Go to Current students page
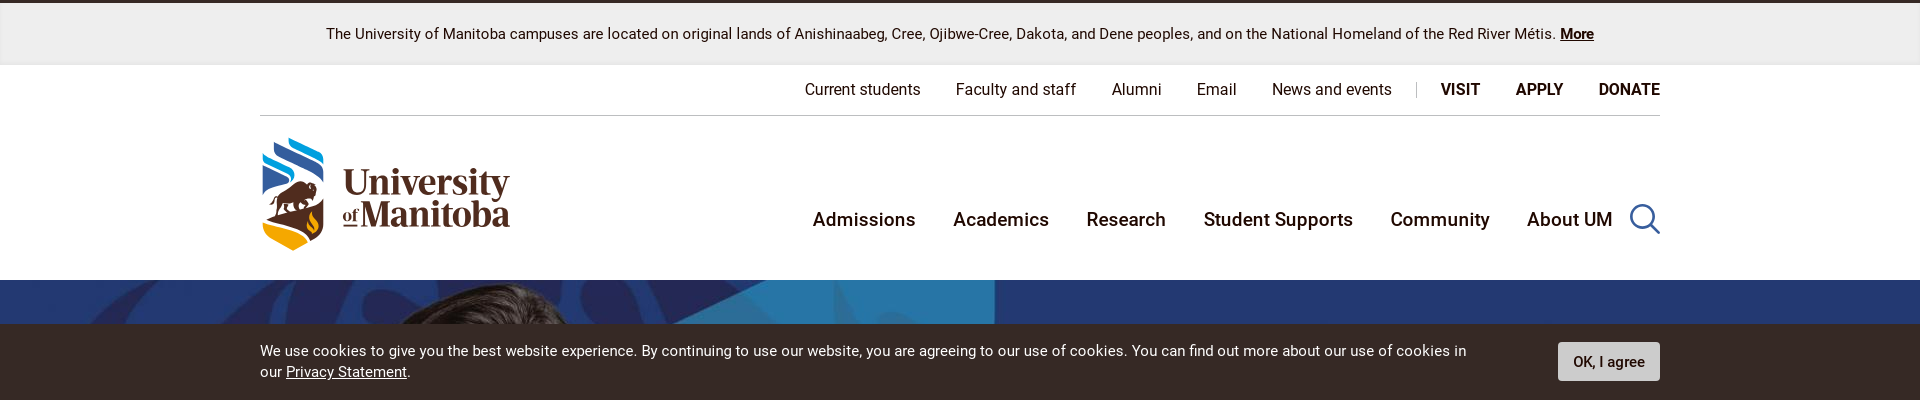This screenshot has height=400, width=1920. [862, 90]
